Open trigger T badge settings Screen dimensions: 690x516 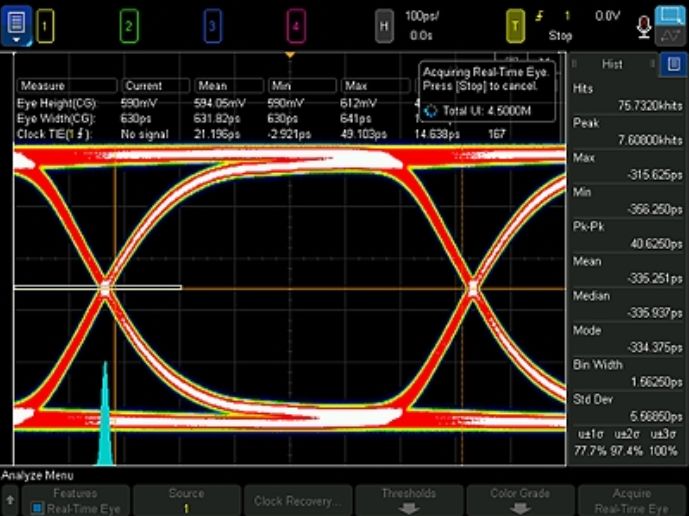514,25
